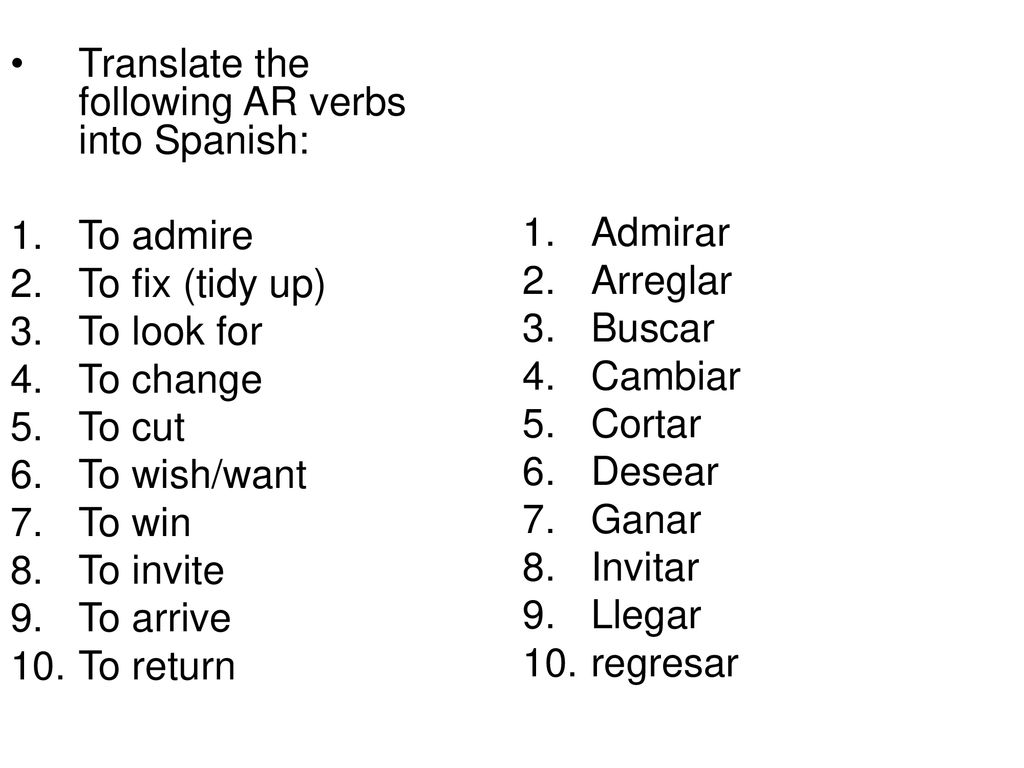
Task: Click the 'To win' entry
Action: [135, 522]
